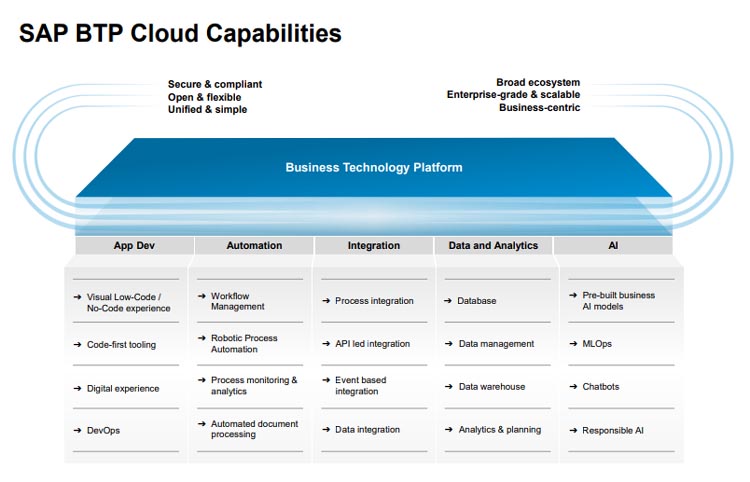Click arrow bullet beside Visual Low-Code experience
750x482 pixels.
tap(77, 297)
